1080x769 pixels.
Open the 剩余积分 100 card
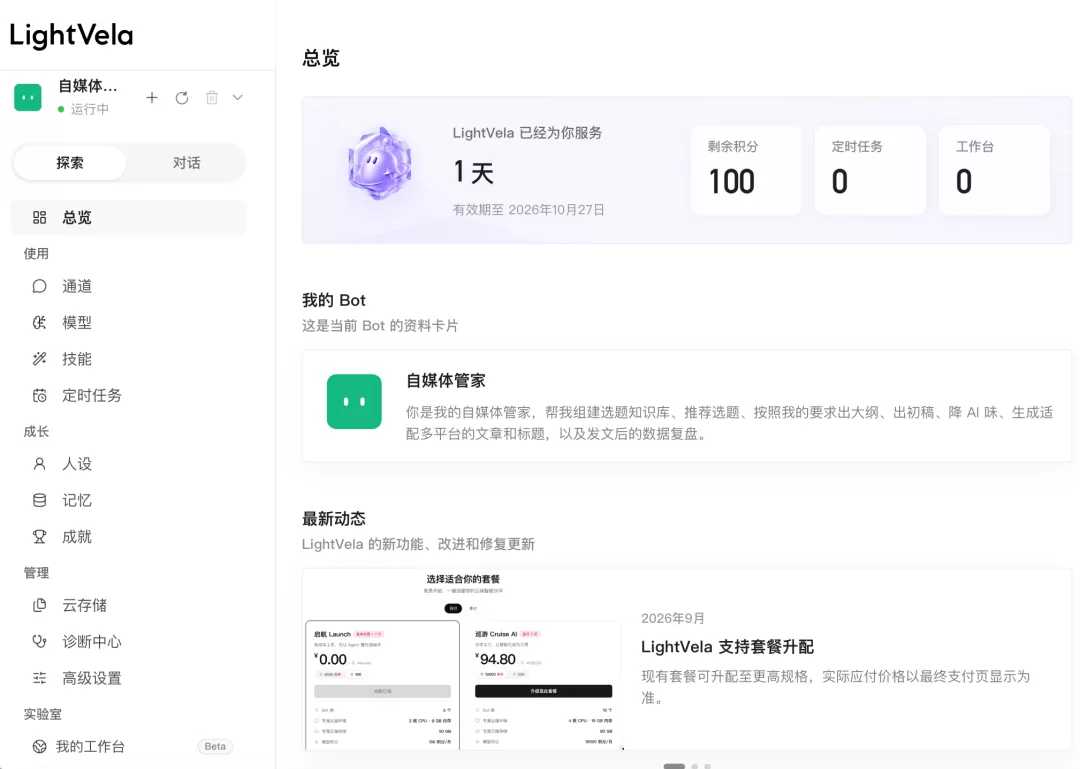pyautogui.click(x=746, y=170)
